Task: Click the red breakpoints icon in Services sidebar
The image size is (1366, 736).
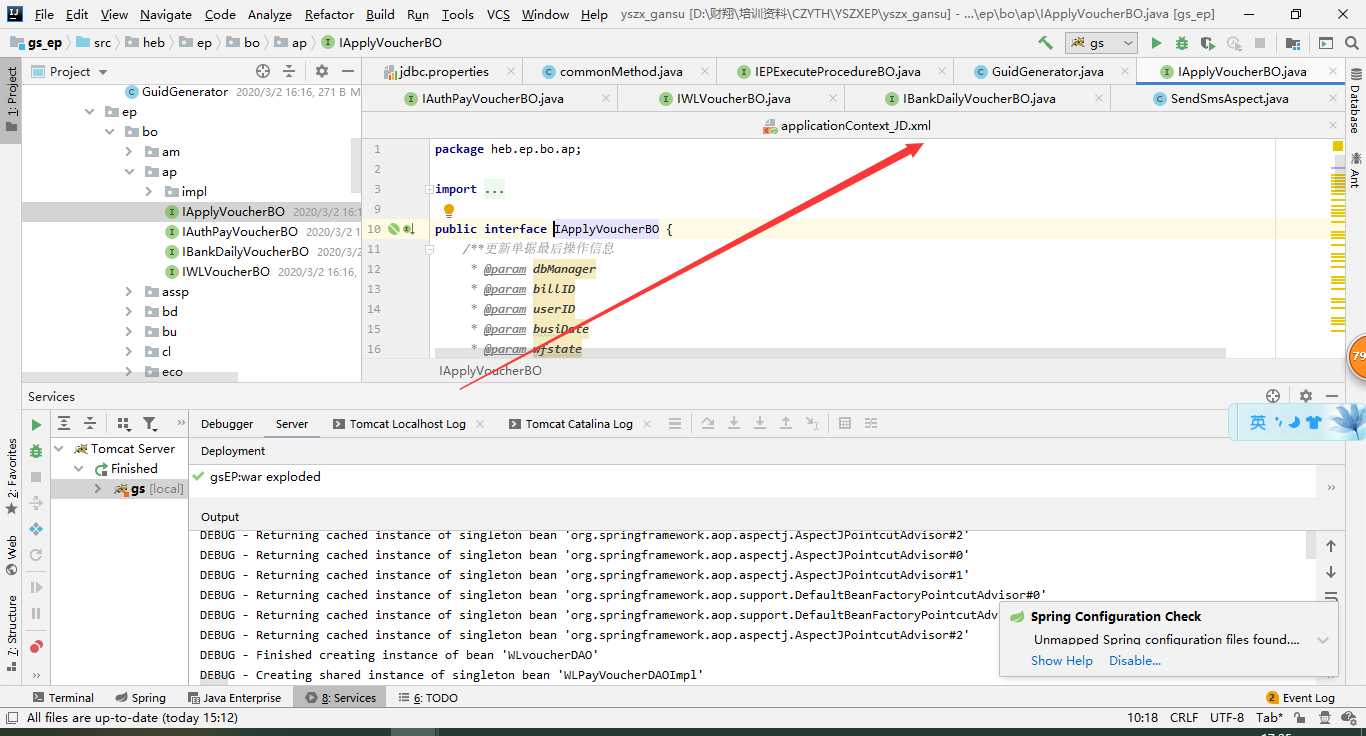Action: 36,647
